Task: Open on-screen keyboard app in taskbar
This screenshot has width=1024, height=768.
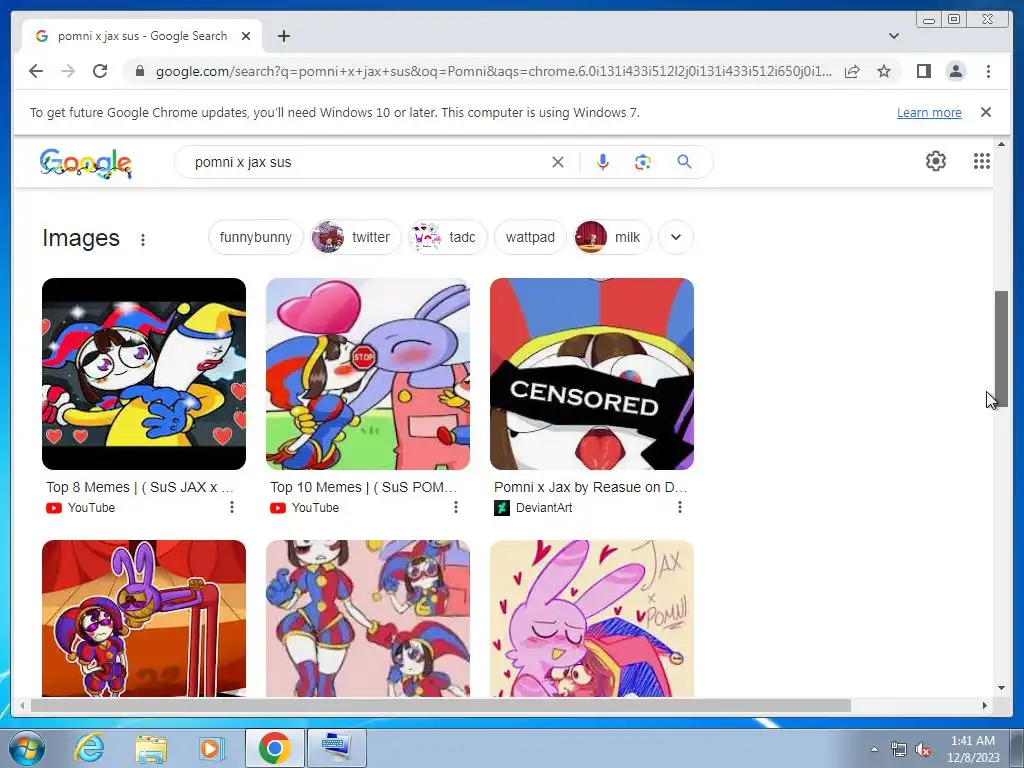Action: [336, 748]
